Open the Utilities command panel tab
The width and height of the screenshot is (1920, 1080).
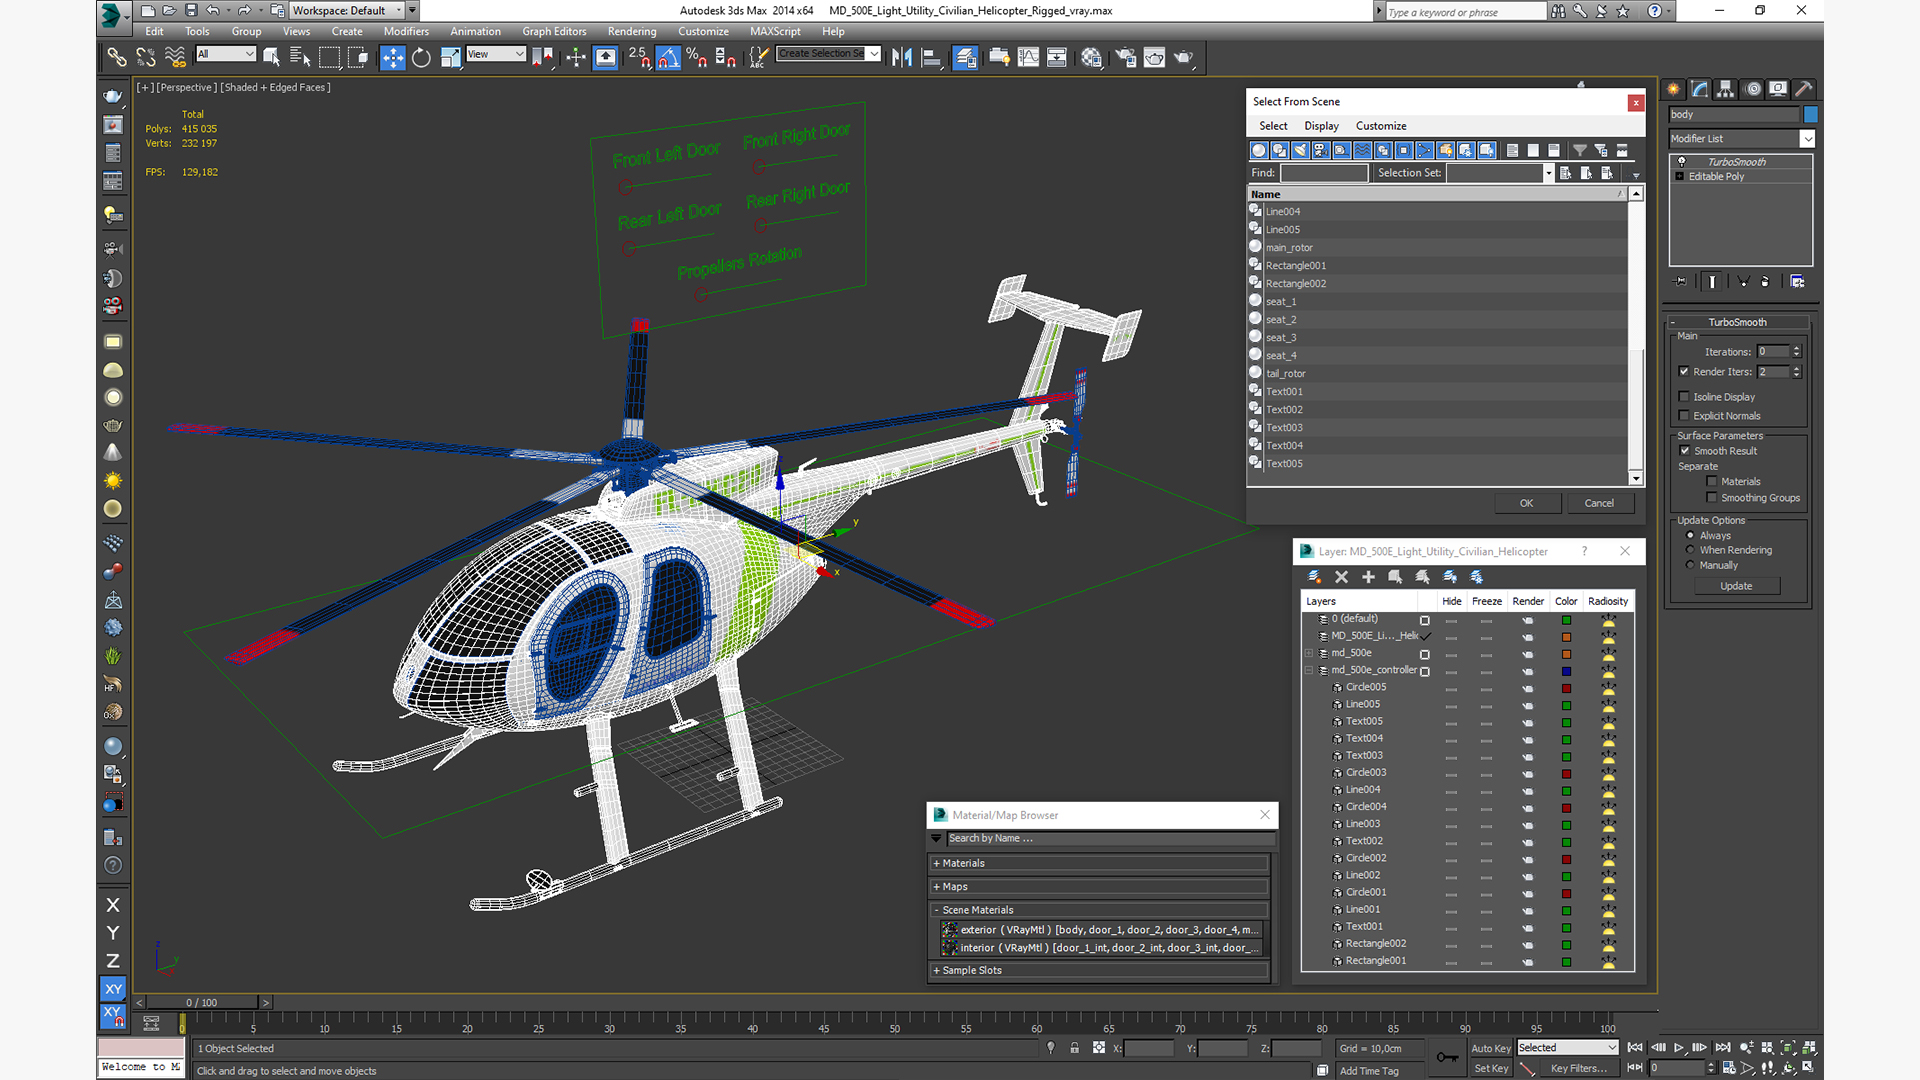coord(1803,88)
